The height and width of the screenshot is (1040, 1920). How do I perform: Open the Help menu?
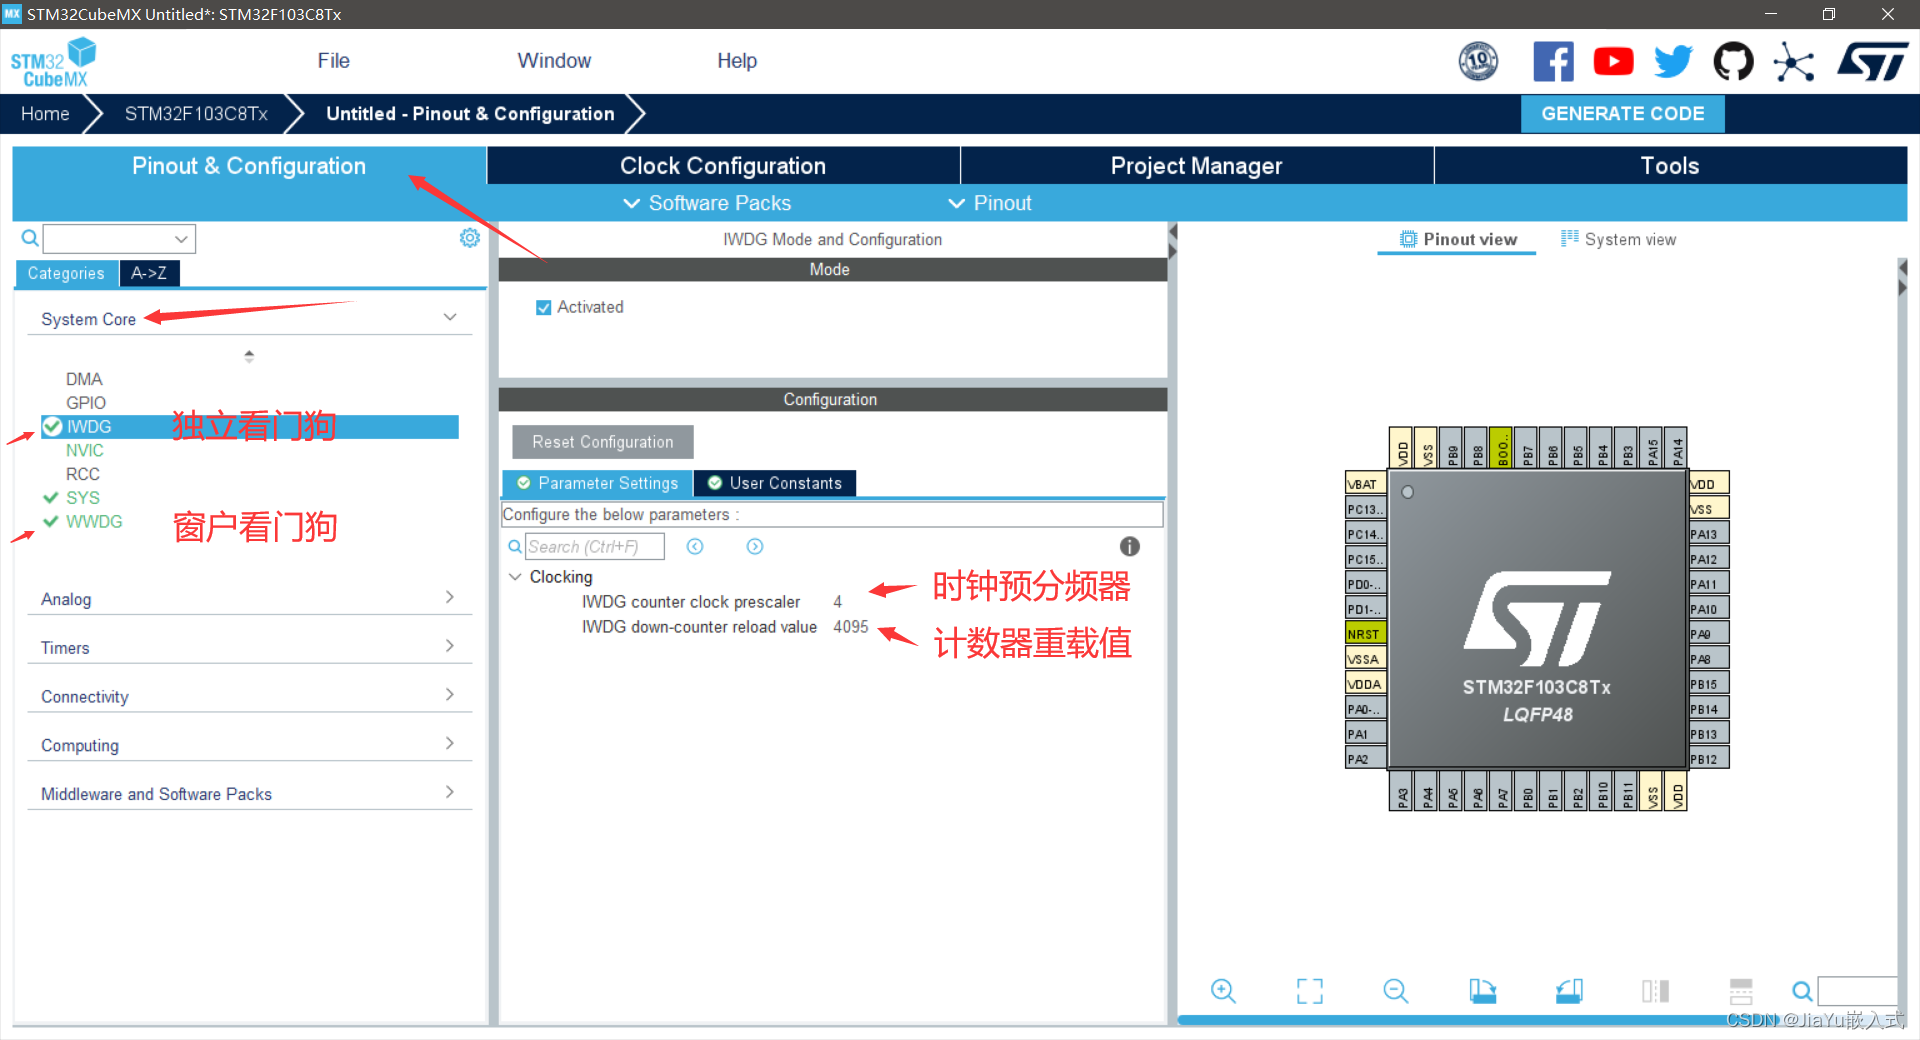click(737, 61)
